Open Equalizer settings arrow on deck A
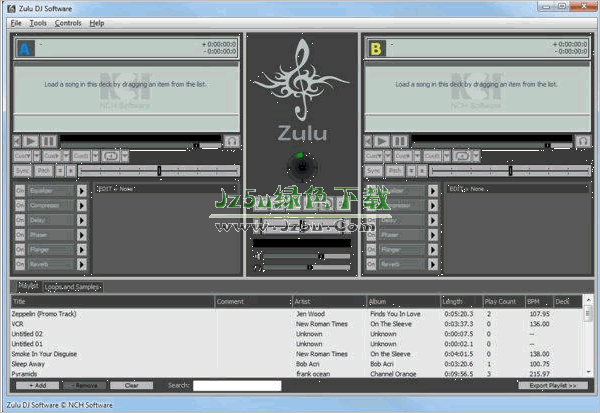600x413 pixels. tap(82, 191)
